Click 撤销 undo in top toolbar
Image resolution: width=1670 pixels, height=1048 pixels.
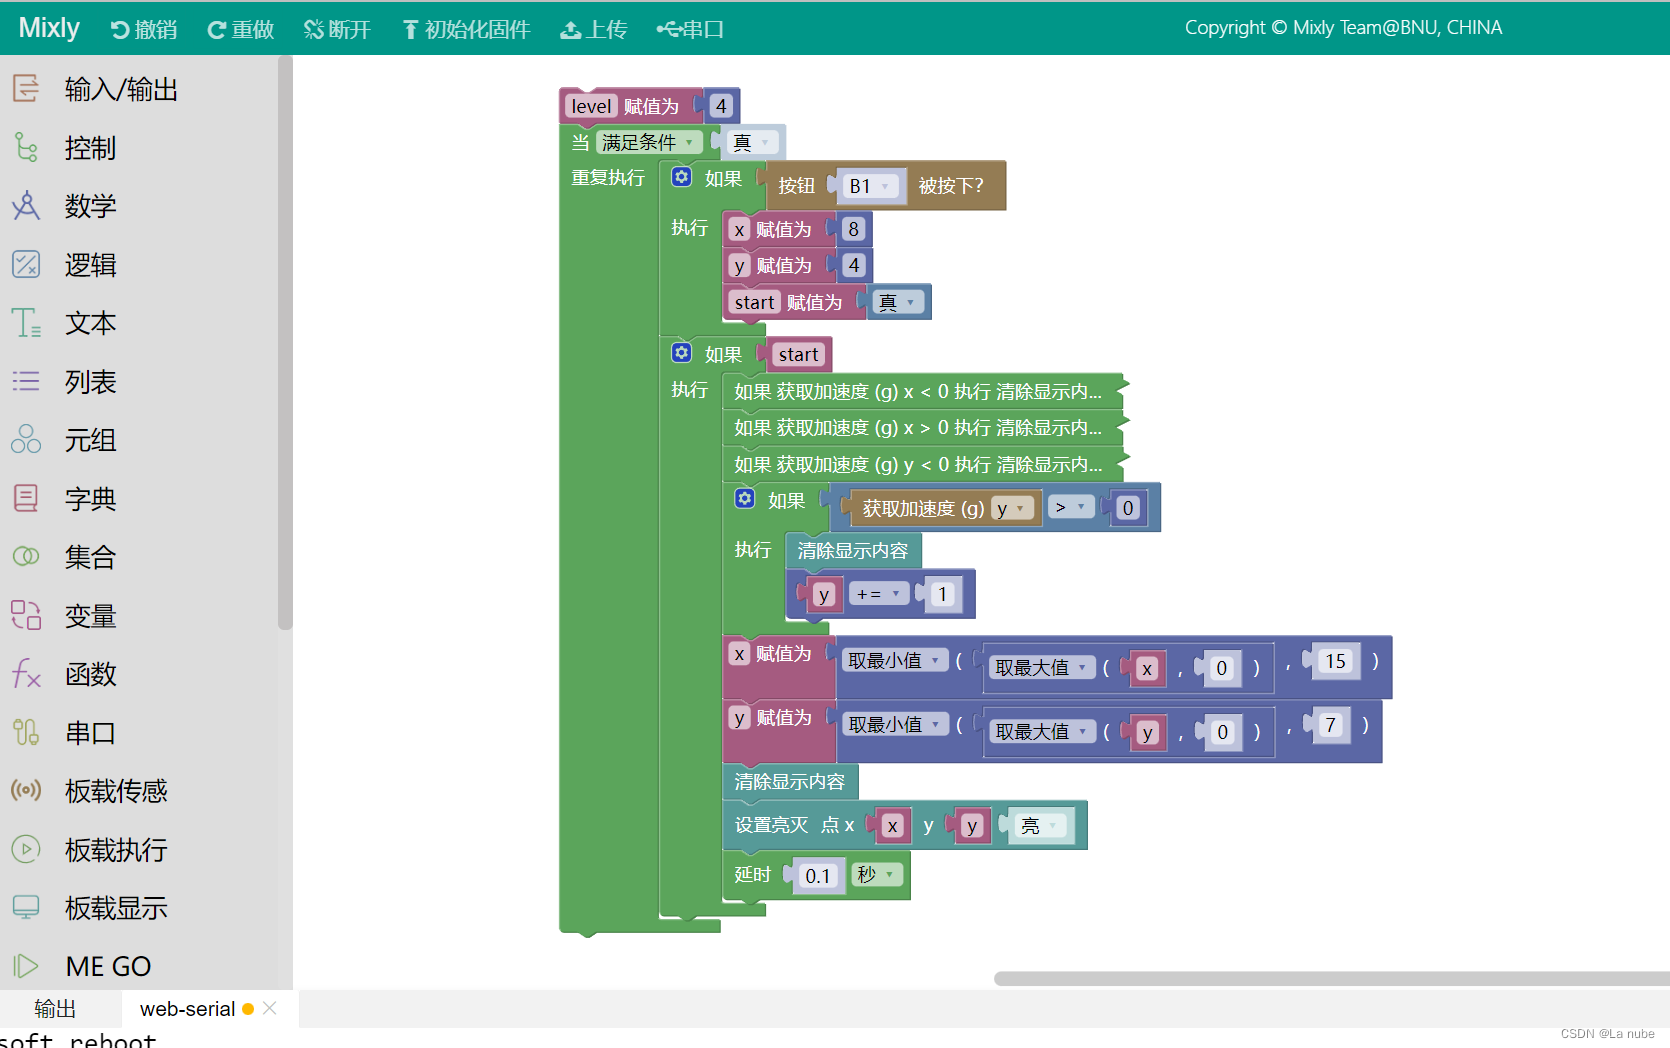(x=144, y=29)
